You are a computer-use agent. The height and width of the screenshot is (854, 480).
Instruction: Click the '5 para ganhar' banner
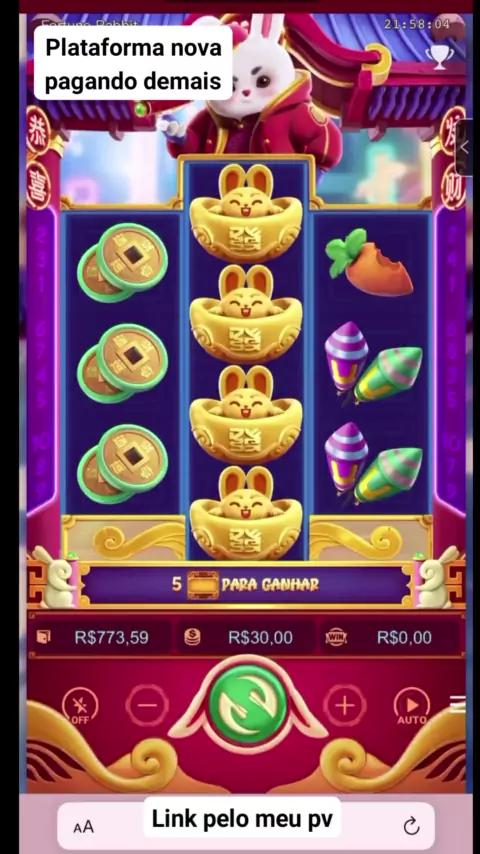[x=245, y=584]
